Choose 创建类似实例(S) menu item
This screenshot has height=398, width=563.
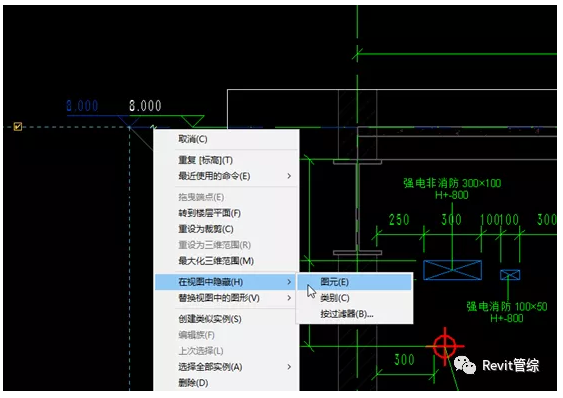[226, 319]
